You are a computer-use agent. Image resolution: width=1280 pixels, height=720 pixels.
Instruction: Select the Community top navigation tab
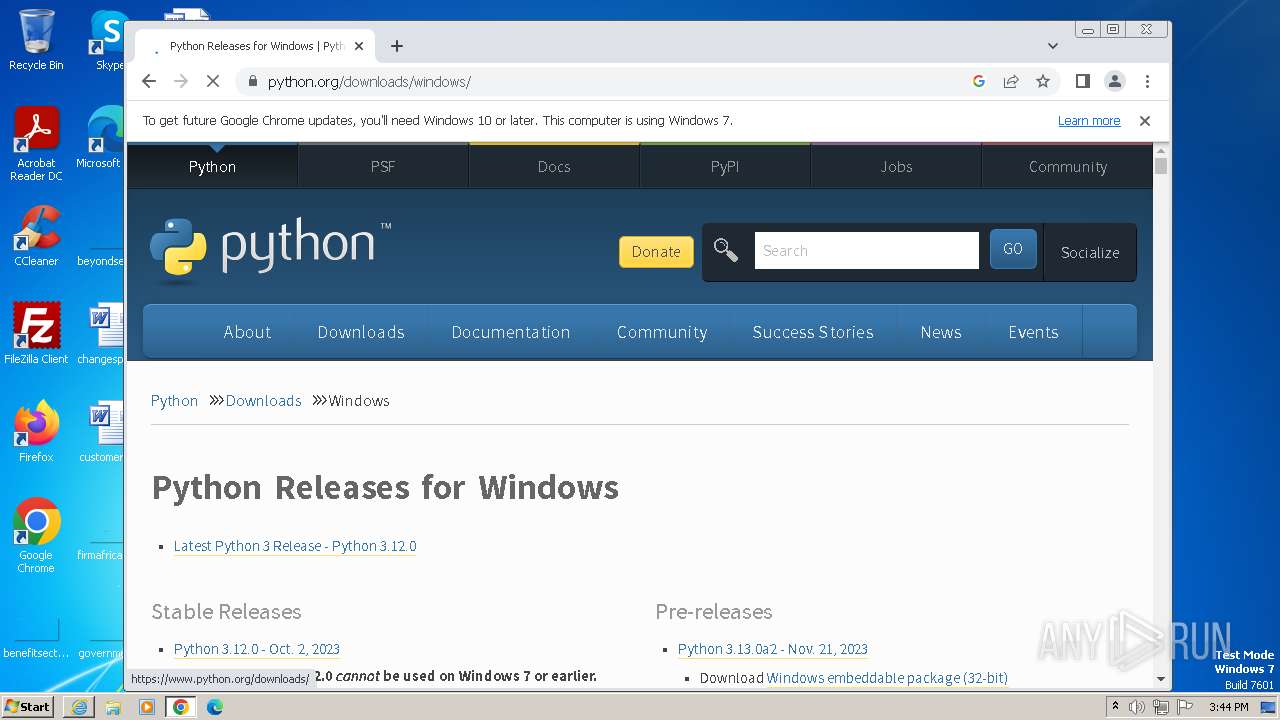click(x=1068, y=167)
